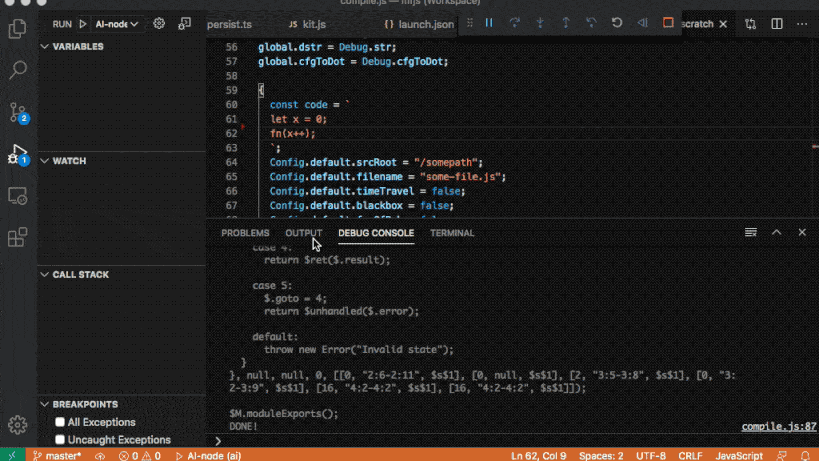This screenshot has height=461, width=819.
Task: Click Step Into in debug toolbar
Action: (x=540, y=23)
